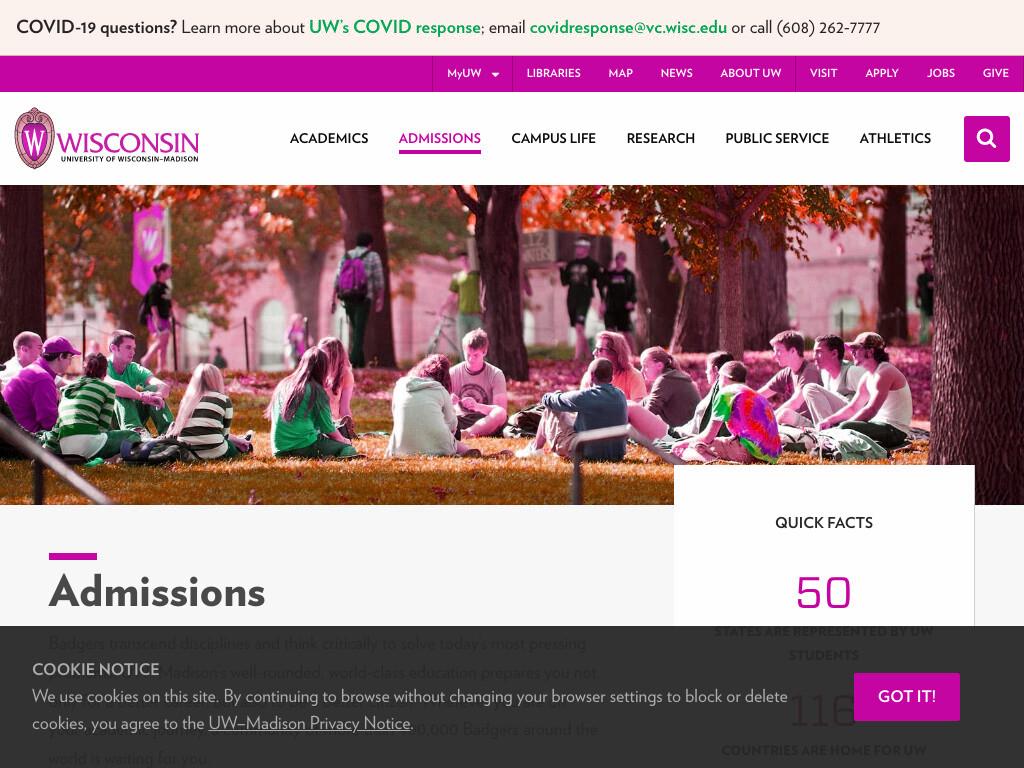Image resolution: width=1024 pixels, height=768 pixels.
Task: Open the UW–Madison Privacy Notice link
Action: 310,724
